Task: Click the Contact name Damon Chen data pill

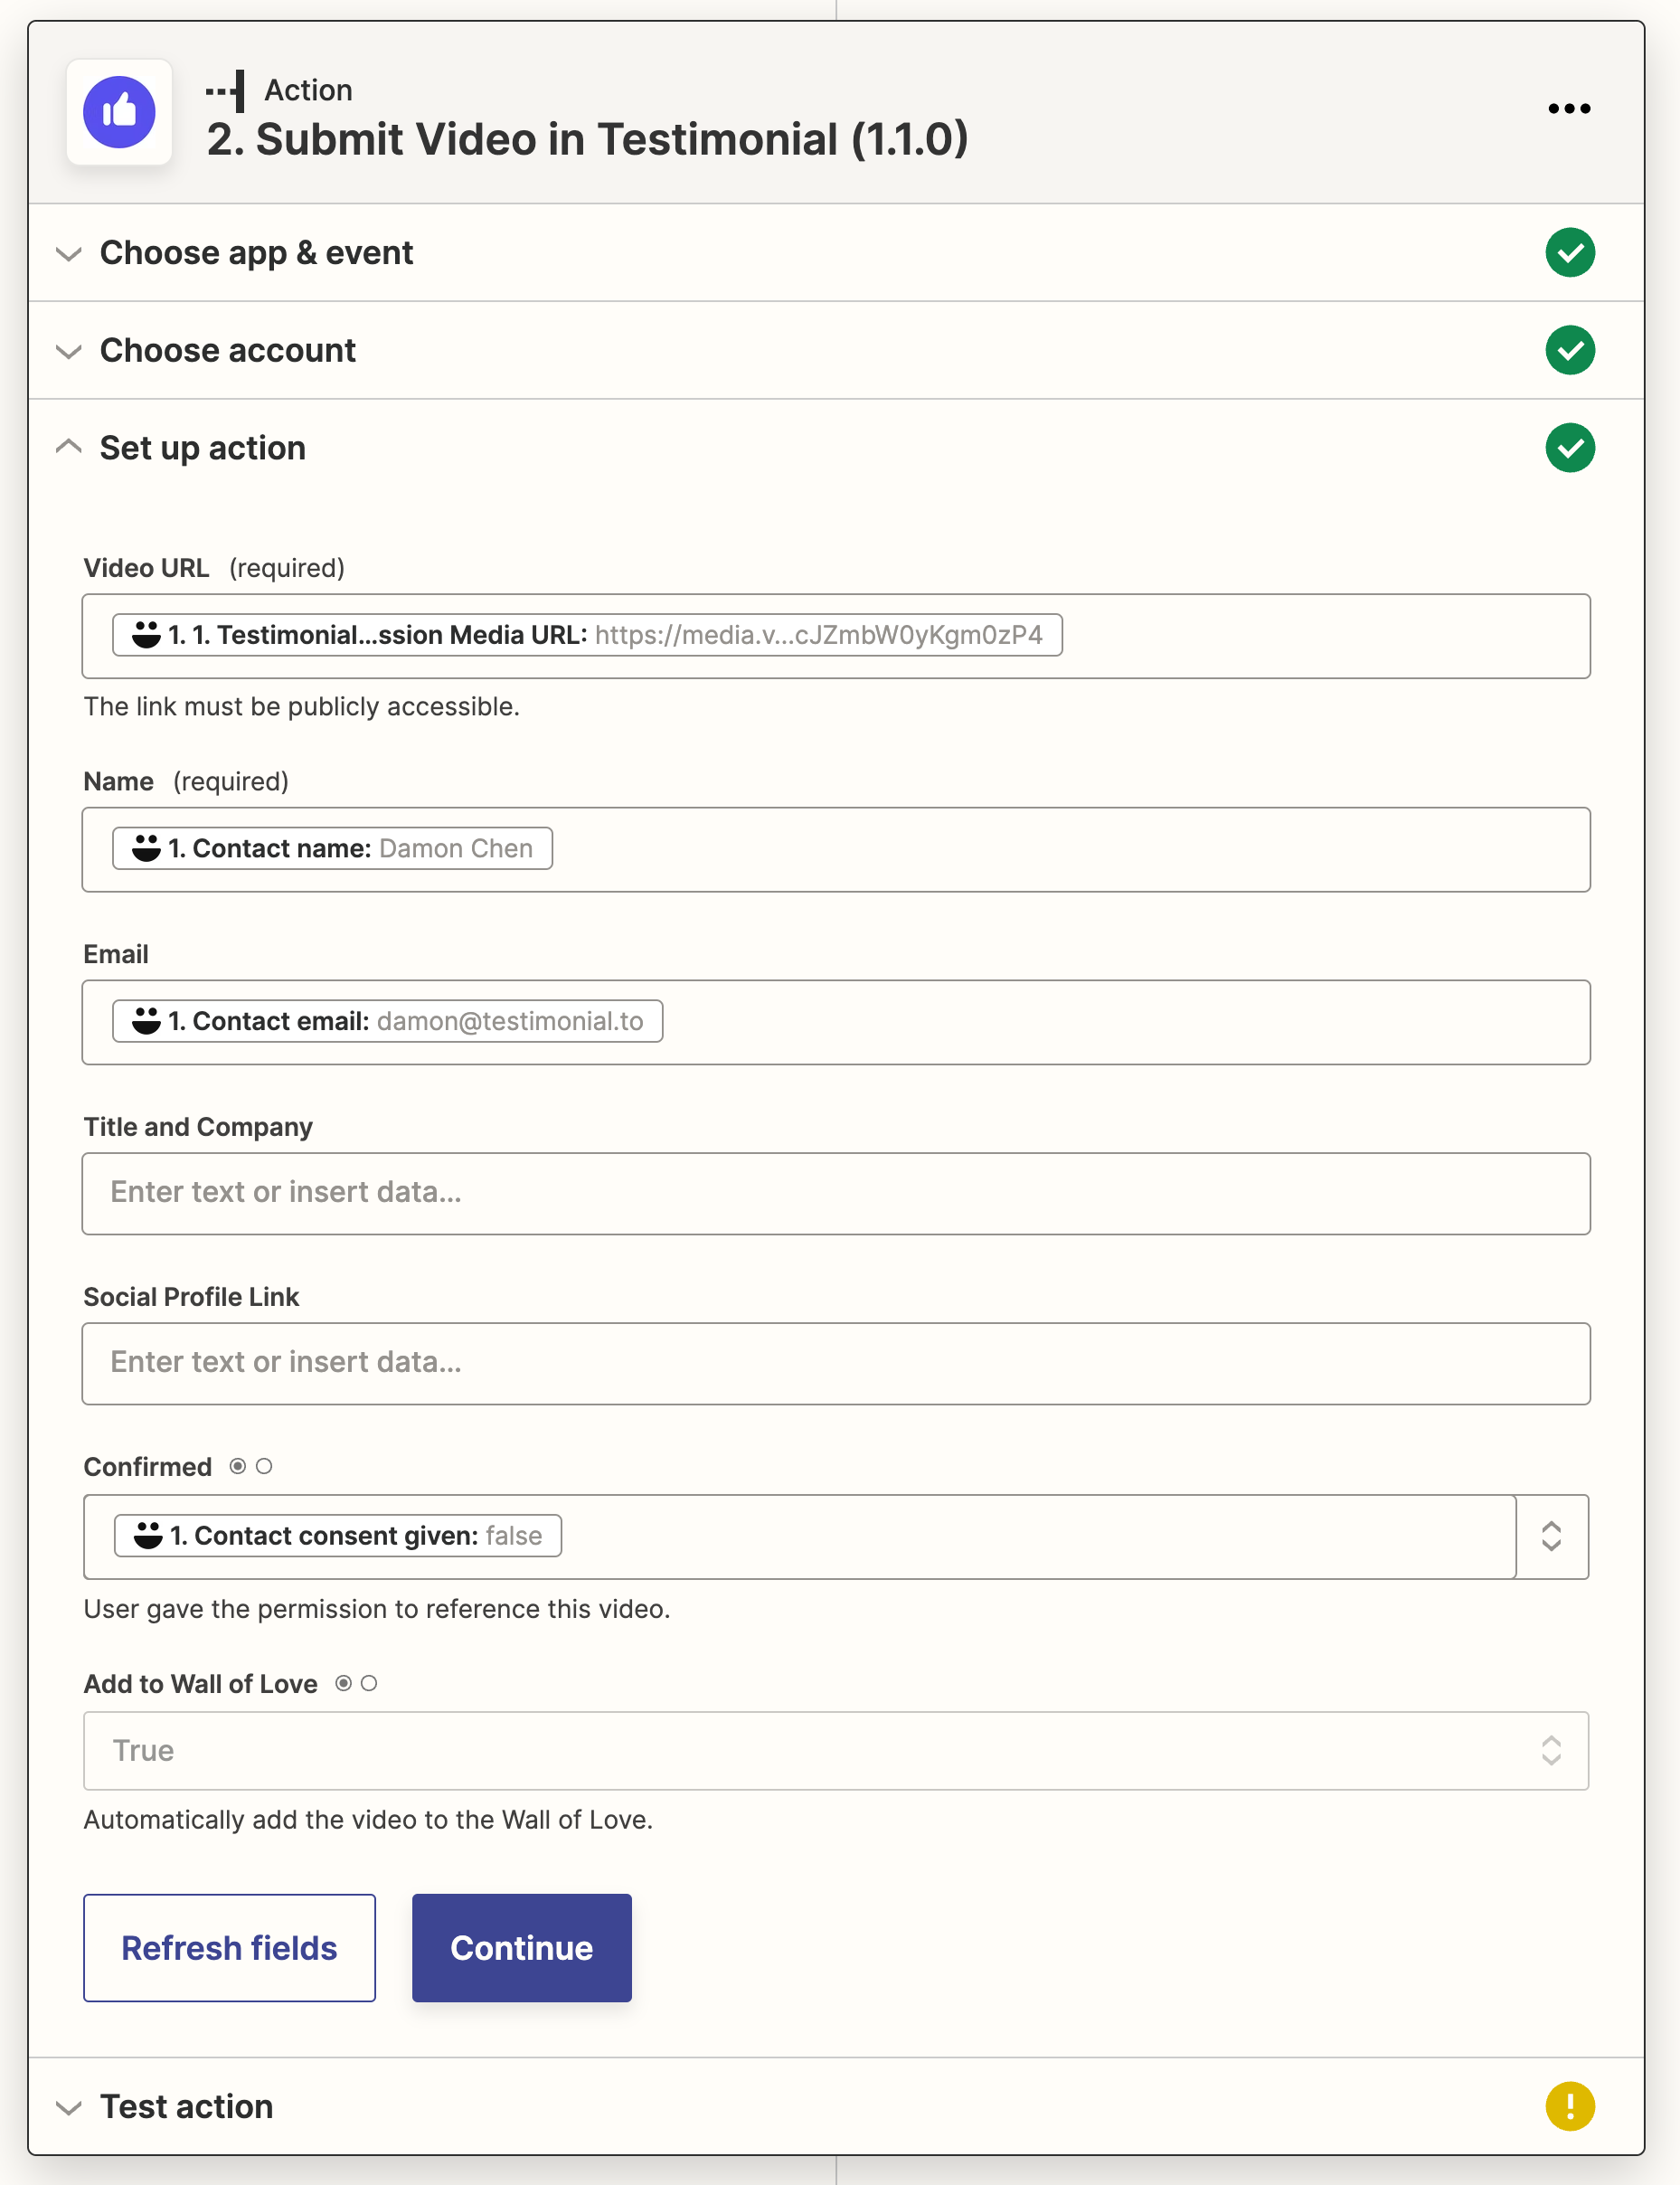Action: coord(332,848)
